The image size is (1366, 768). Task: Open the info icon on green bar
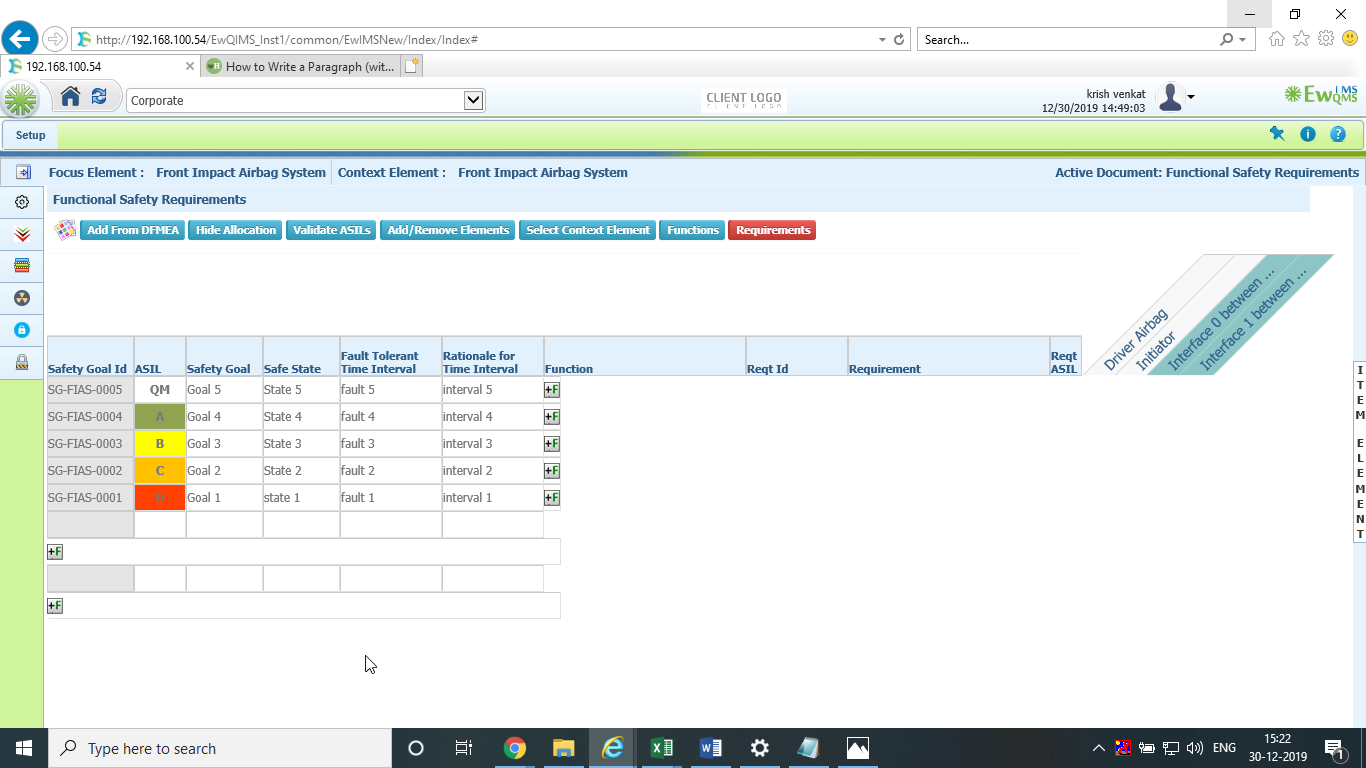click(x=1307, y=134)
